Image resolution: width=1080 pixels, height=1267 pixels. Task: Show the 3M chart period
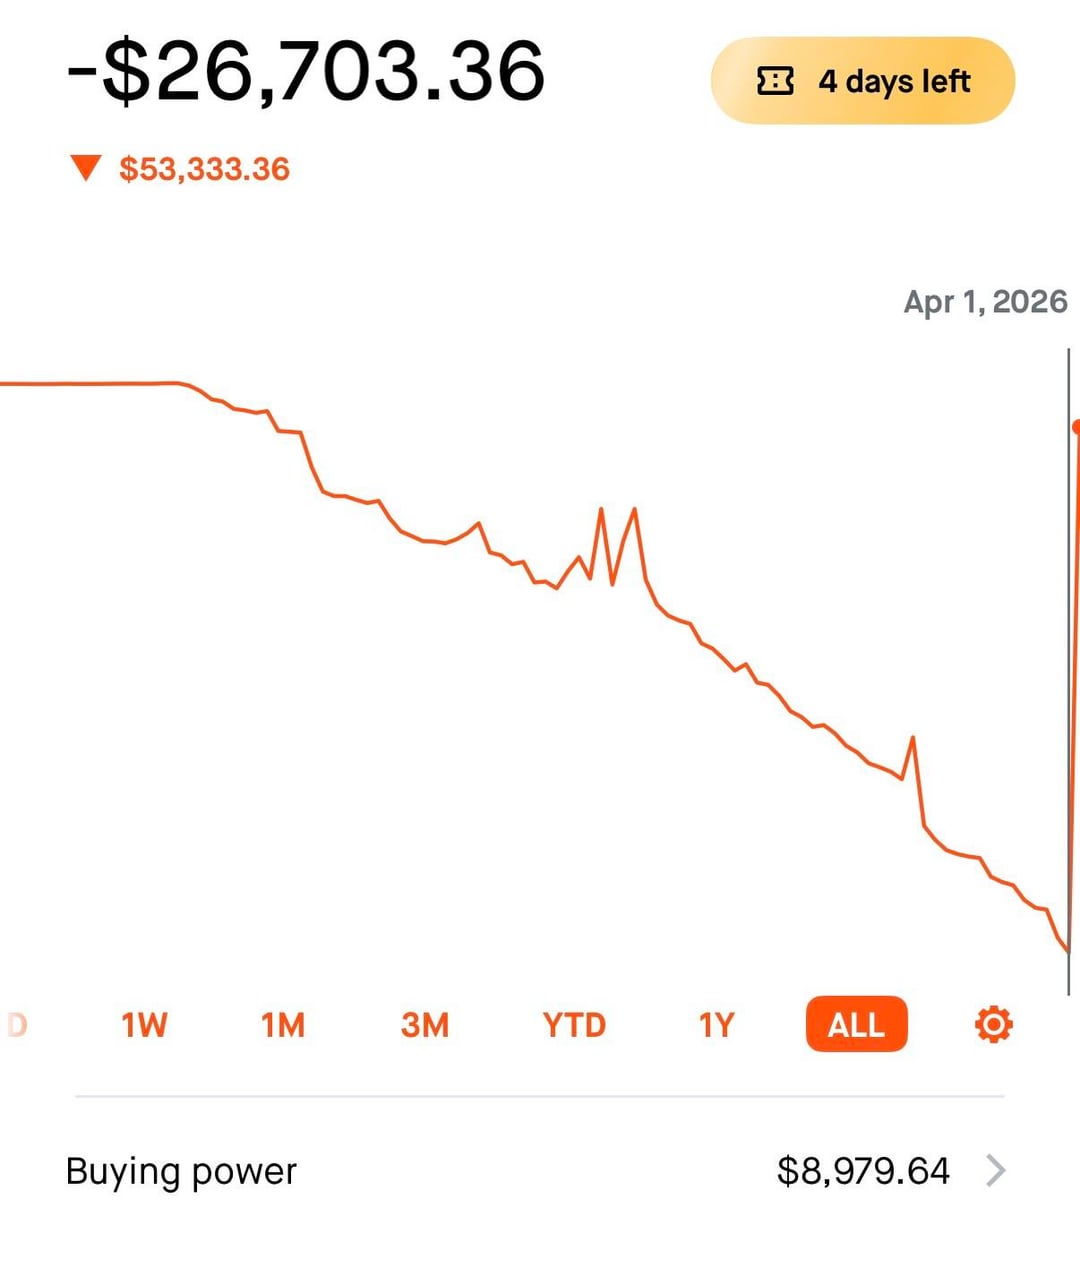click(x=425, y=1025)
